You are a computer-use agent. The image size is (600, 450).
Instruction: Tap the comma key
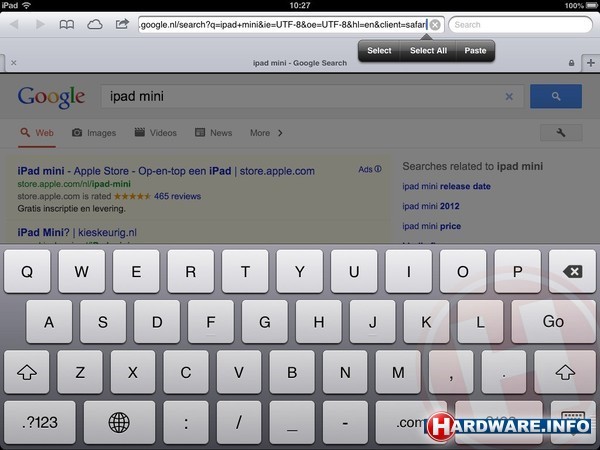pos(451,372)
